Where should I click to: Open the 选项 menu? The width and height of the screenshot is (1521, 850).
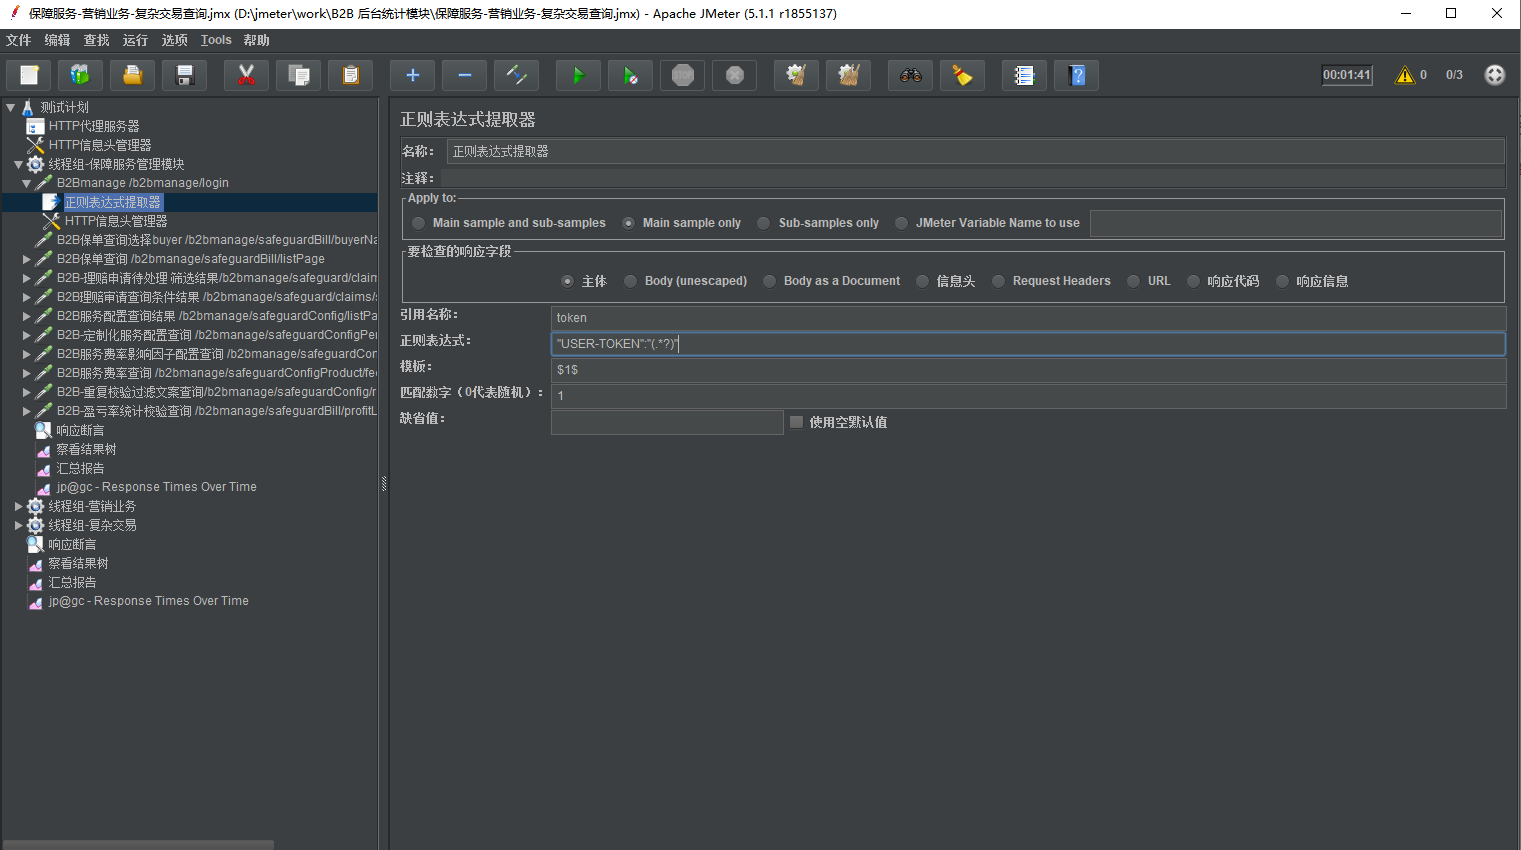coord(174,40)
